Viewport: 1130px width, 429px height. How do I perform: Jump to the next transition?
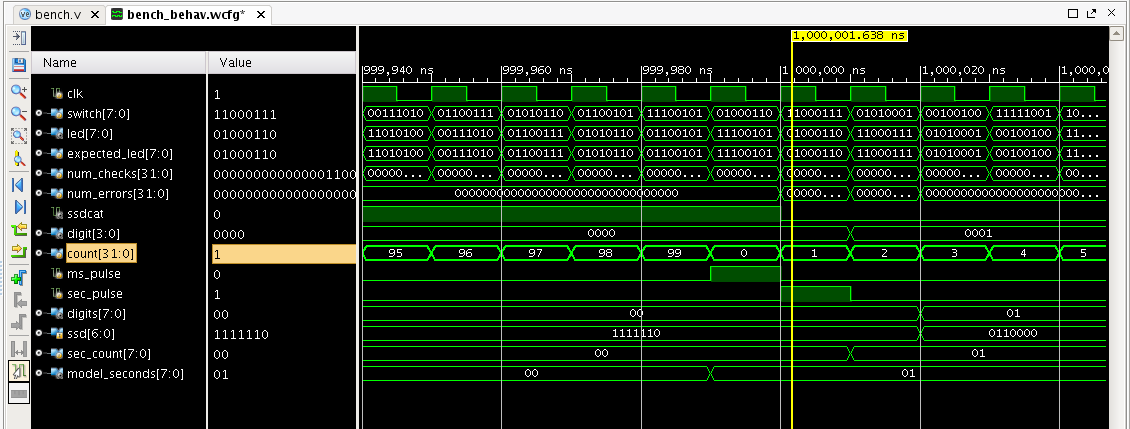tap(19, 252)
